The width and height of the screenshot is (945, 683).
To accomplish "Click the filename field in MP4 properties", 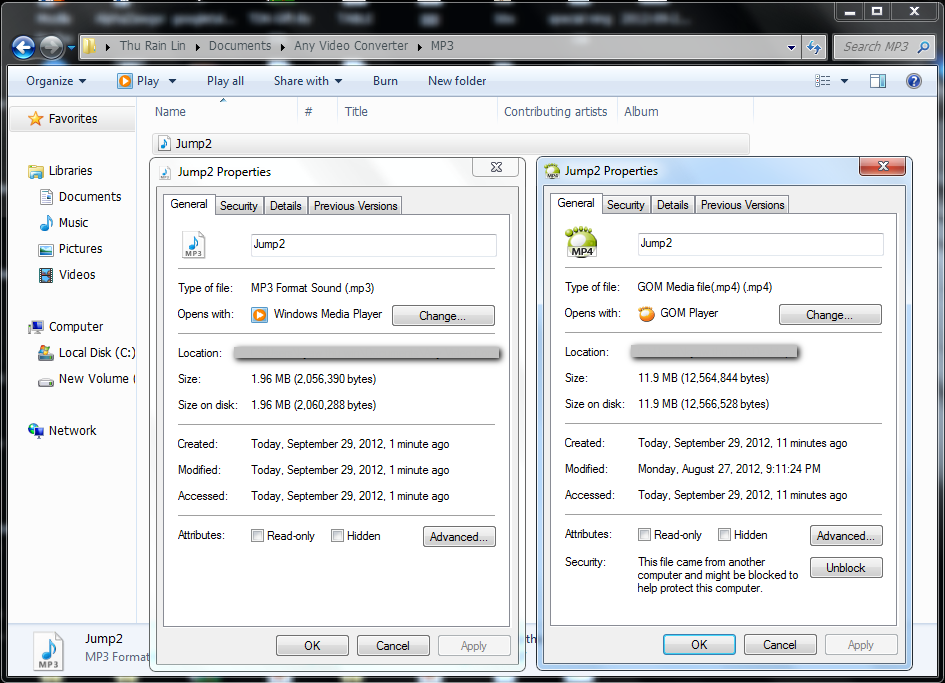I will click(x=761, y=244).
